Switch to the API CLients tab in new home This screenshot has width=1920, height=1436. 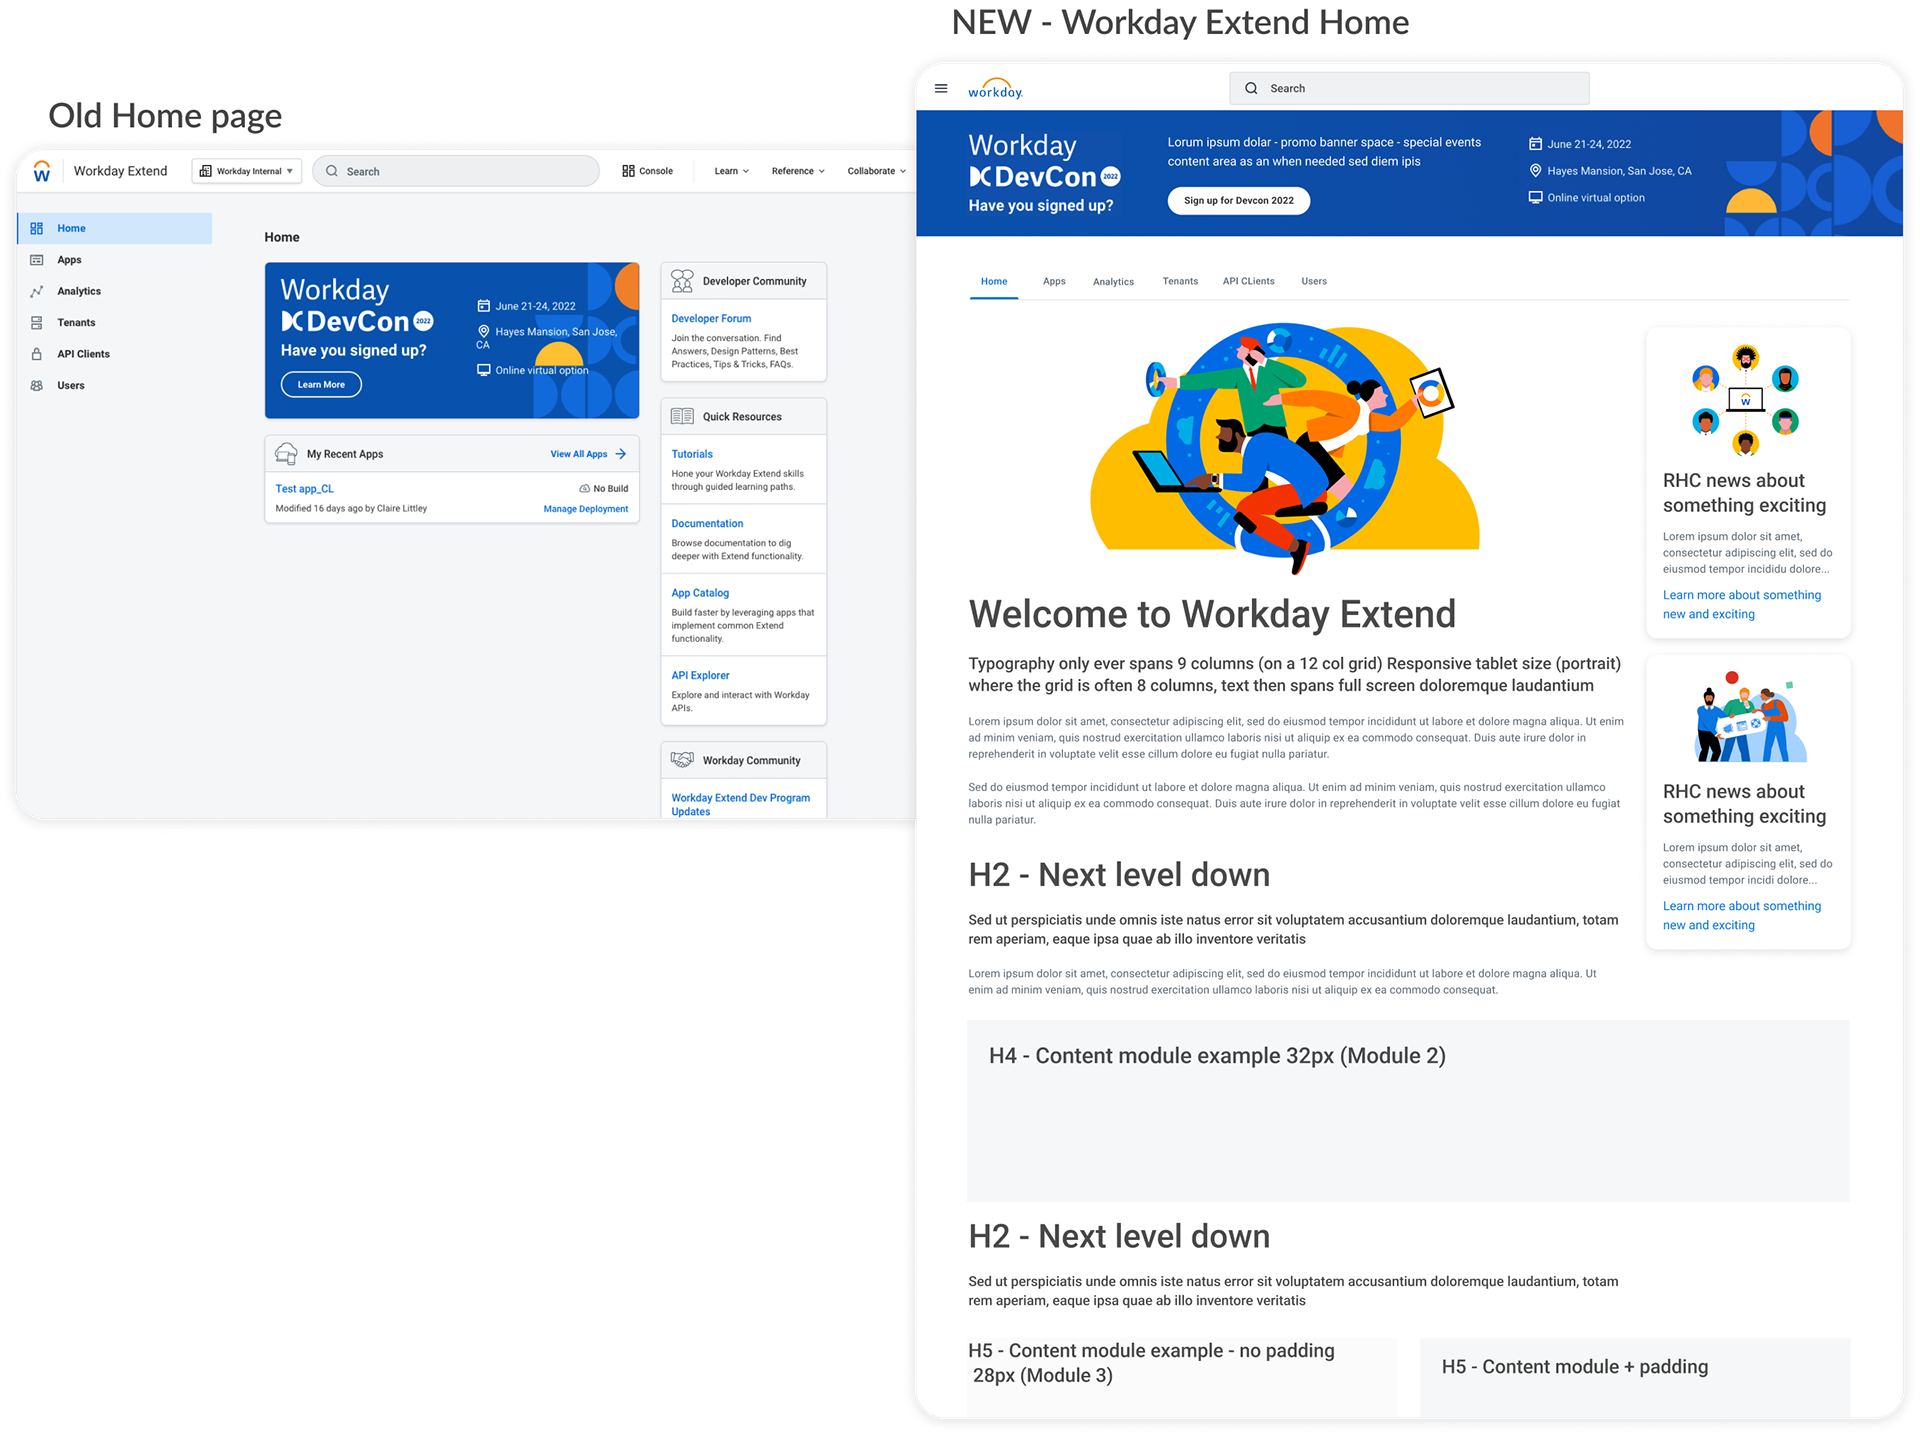(x=1248, y=282)
